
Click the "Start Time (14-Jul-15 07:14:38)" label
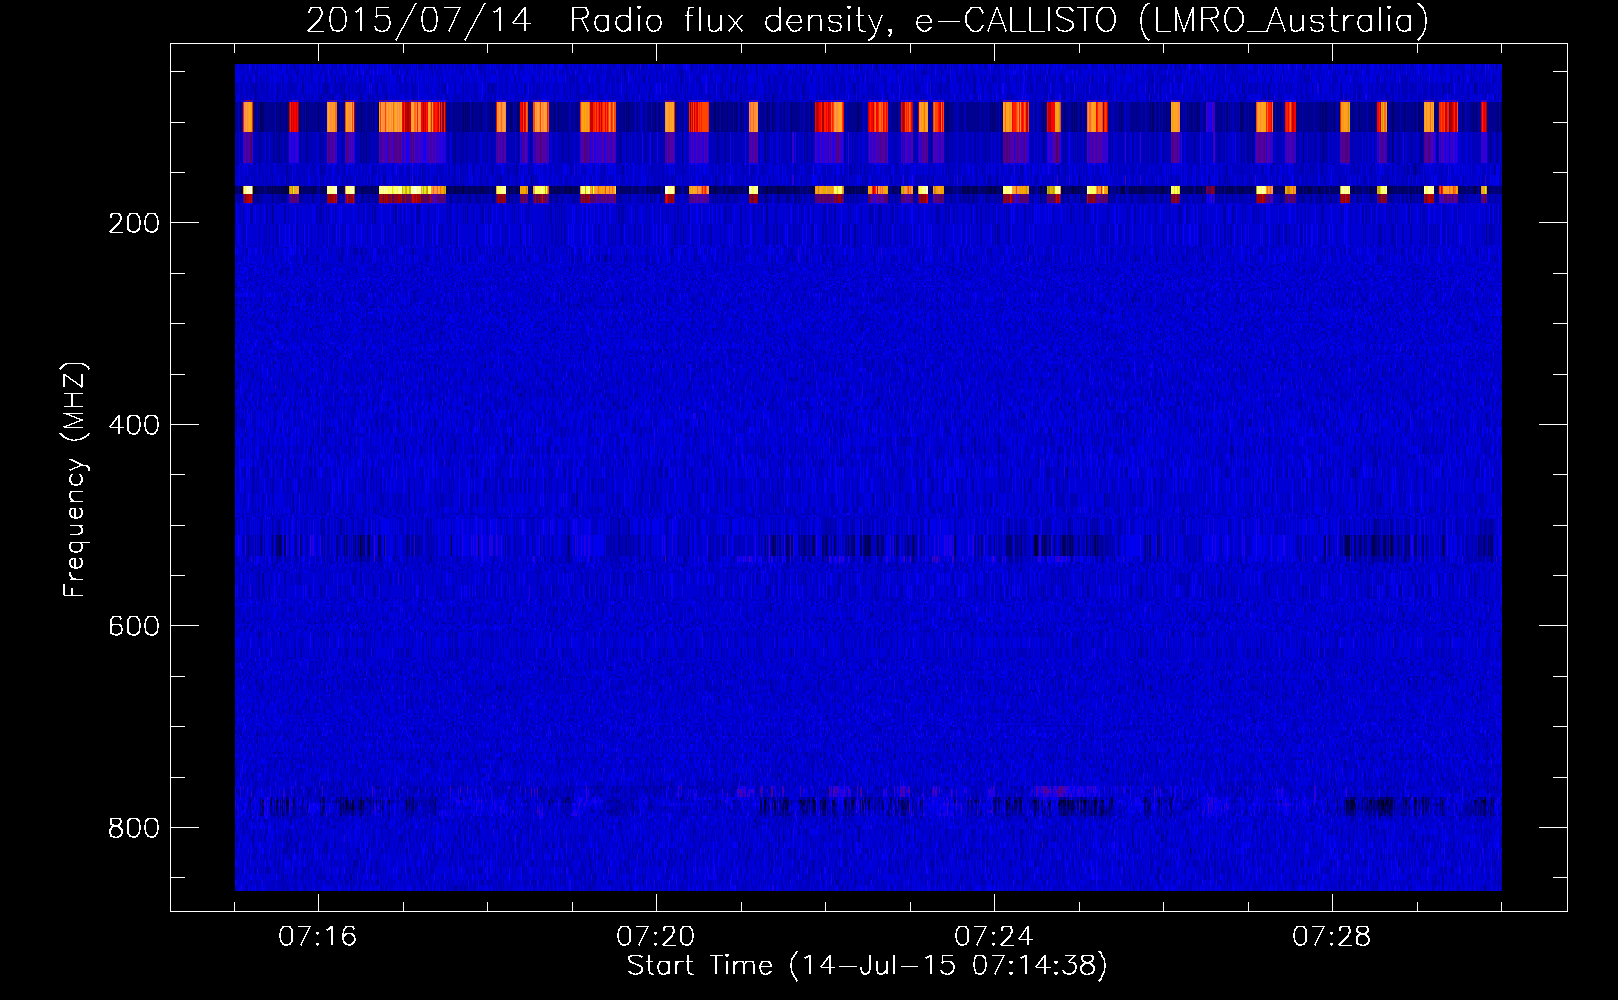click(x=867, y=966)
